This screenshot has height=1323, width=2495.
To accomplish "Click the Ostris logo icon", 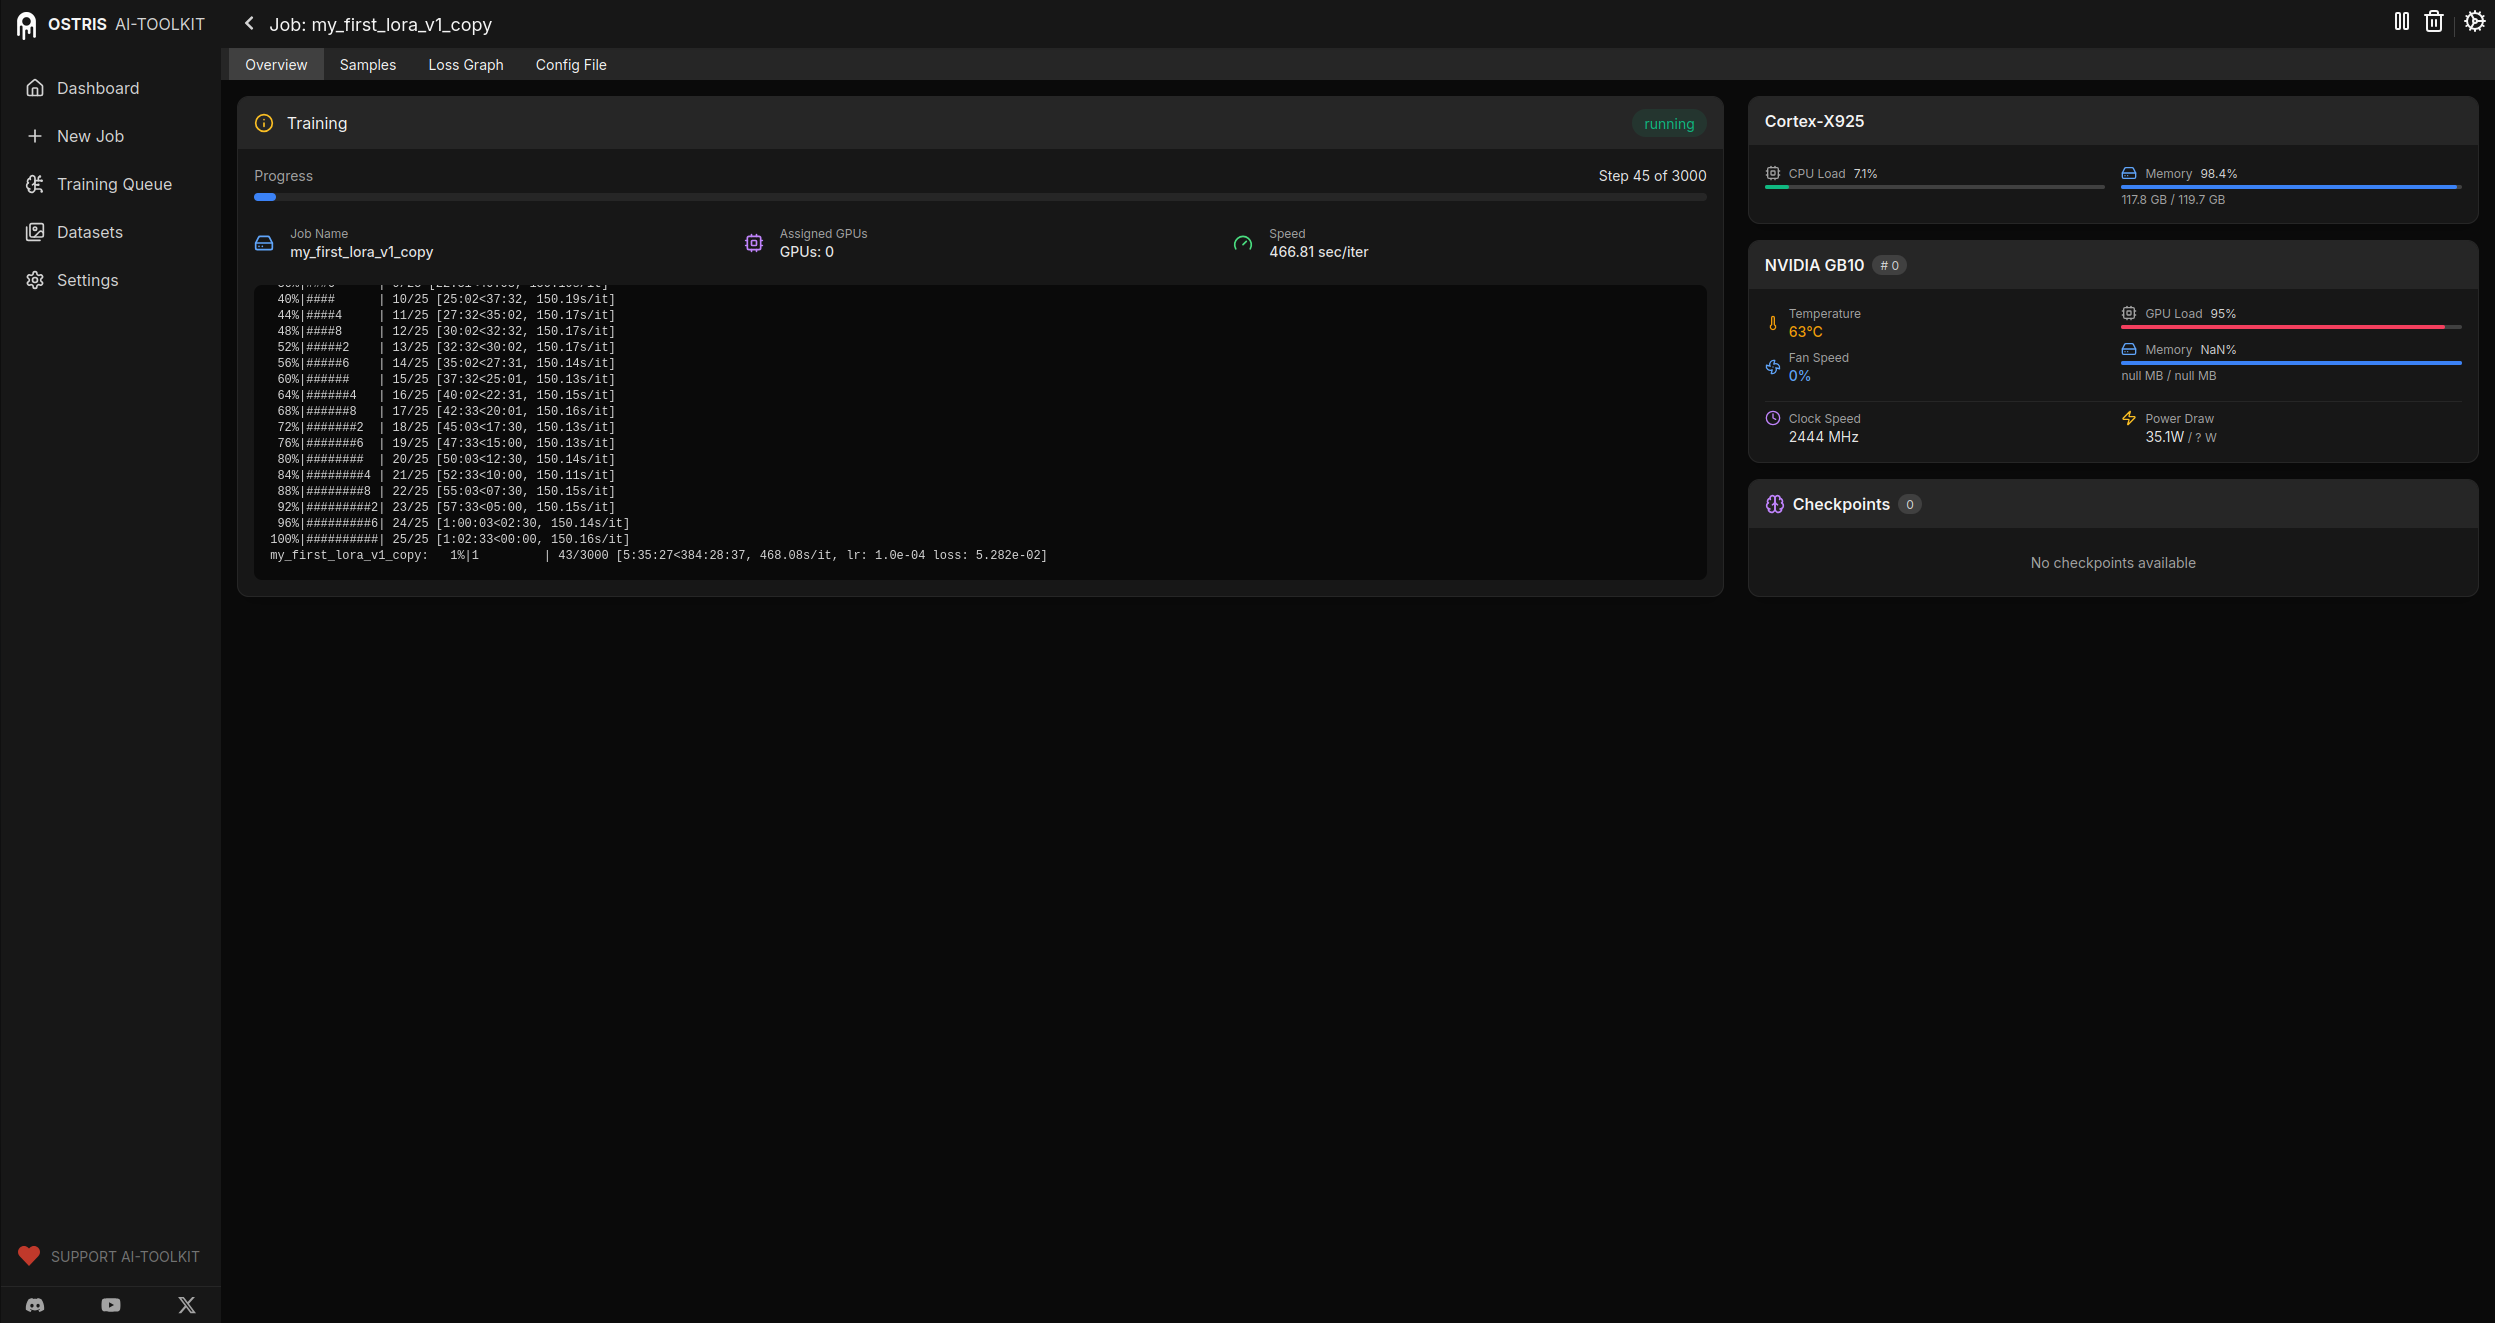I will pyautogui.click(x=26, y=24).
